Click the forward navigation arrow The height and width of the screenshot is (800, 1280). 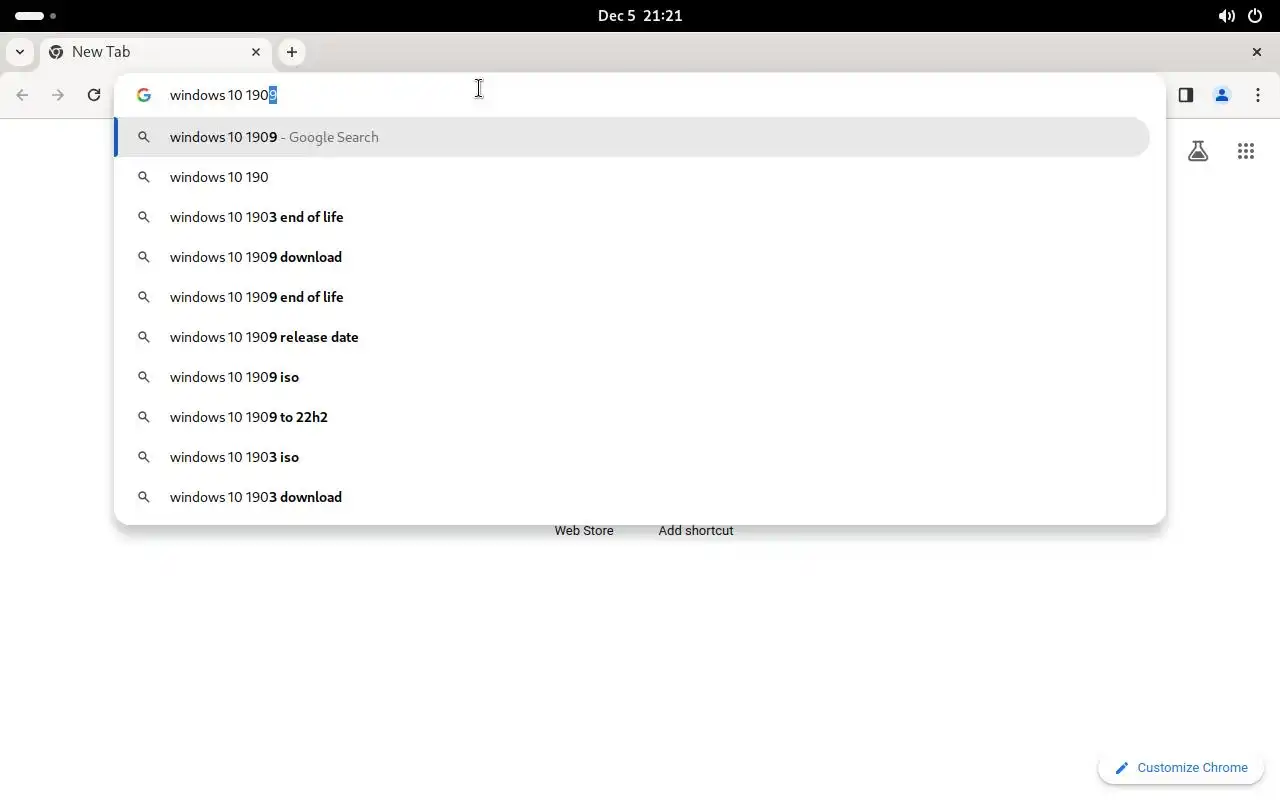(58, 95)
